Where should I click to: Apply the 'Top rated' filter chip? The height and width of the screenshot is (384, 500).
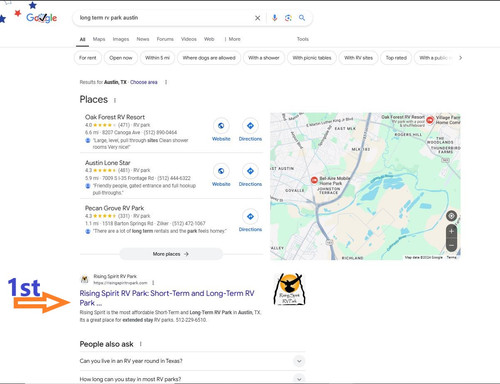(396, 58)
